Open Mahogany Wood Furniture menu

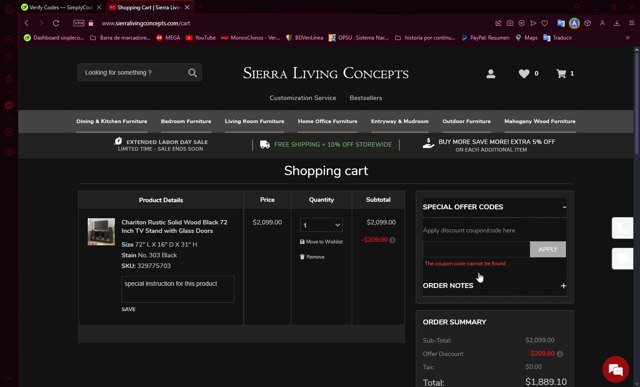click(540, 121)
